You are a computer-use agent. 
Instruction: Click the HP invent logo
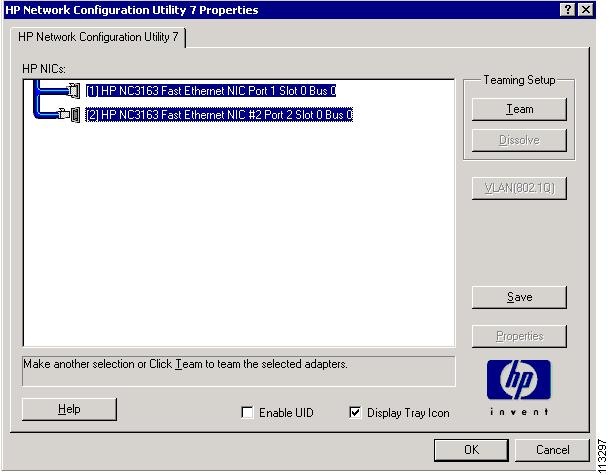coord(519,388)
